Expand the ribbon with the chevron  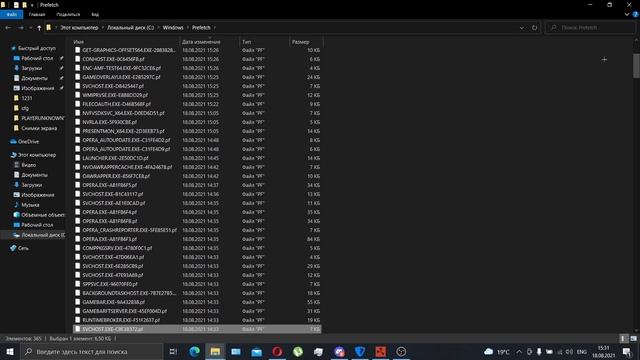click(627, 14)
